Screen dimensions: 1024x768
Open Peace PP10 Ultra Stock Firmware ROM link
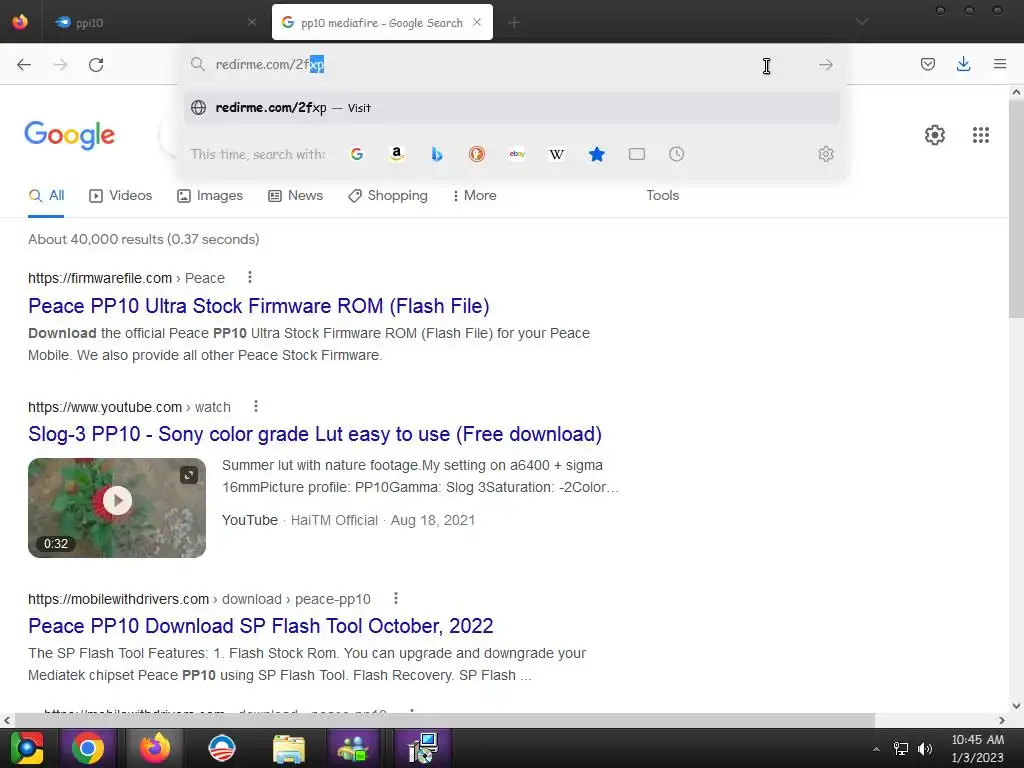259,306
